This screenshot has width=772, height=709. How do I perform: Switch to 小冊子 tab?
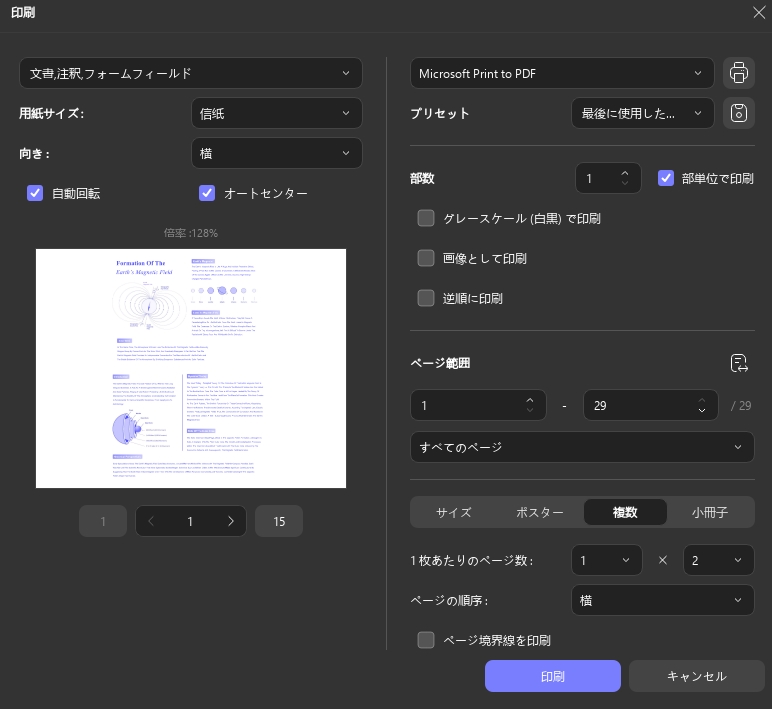pos(709,513)
